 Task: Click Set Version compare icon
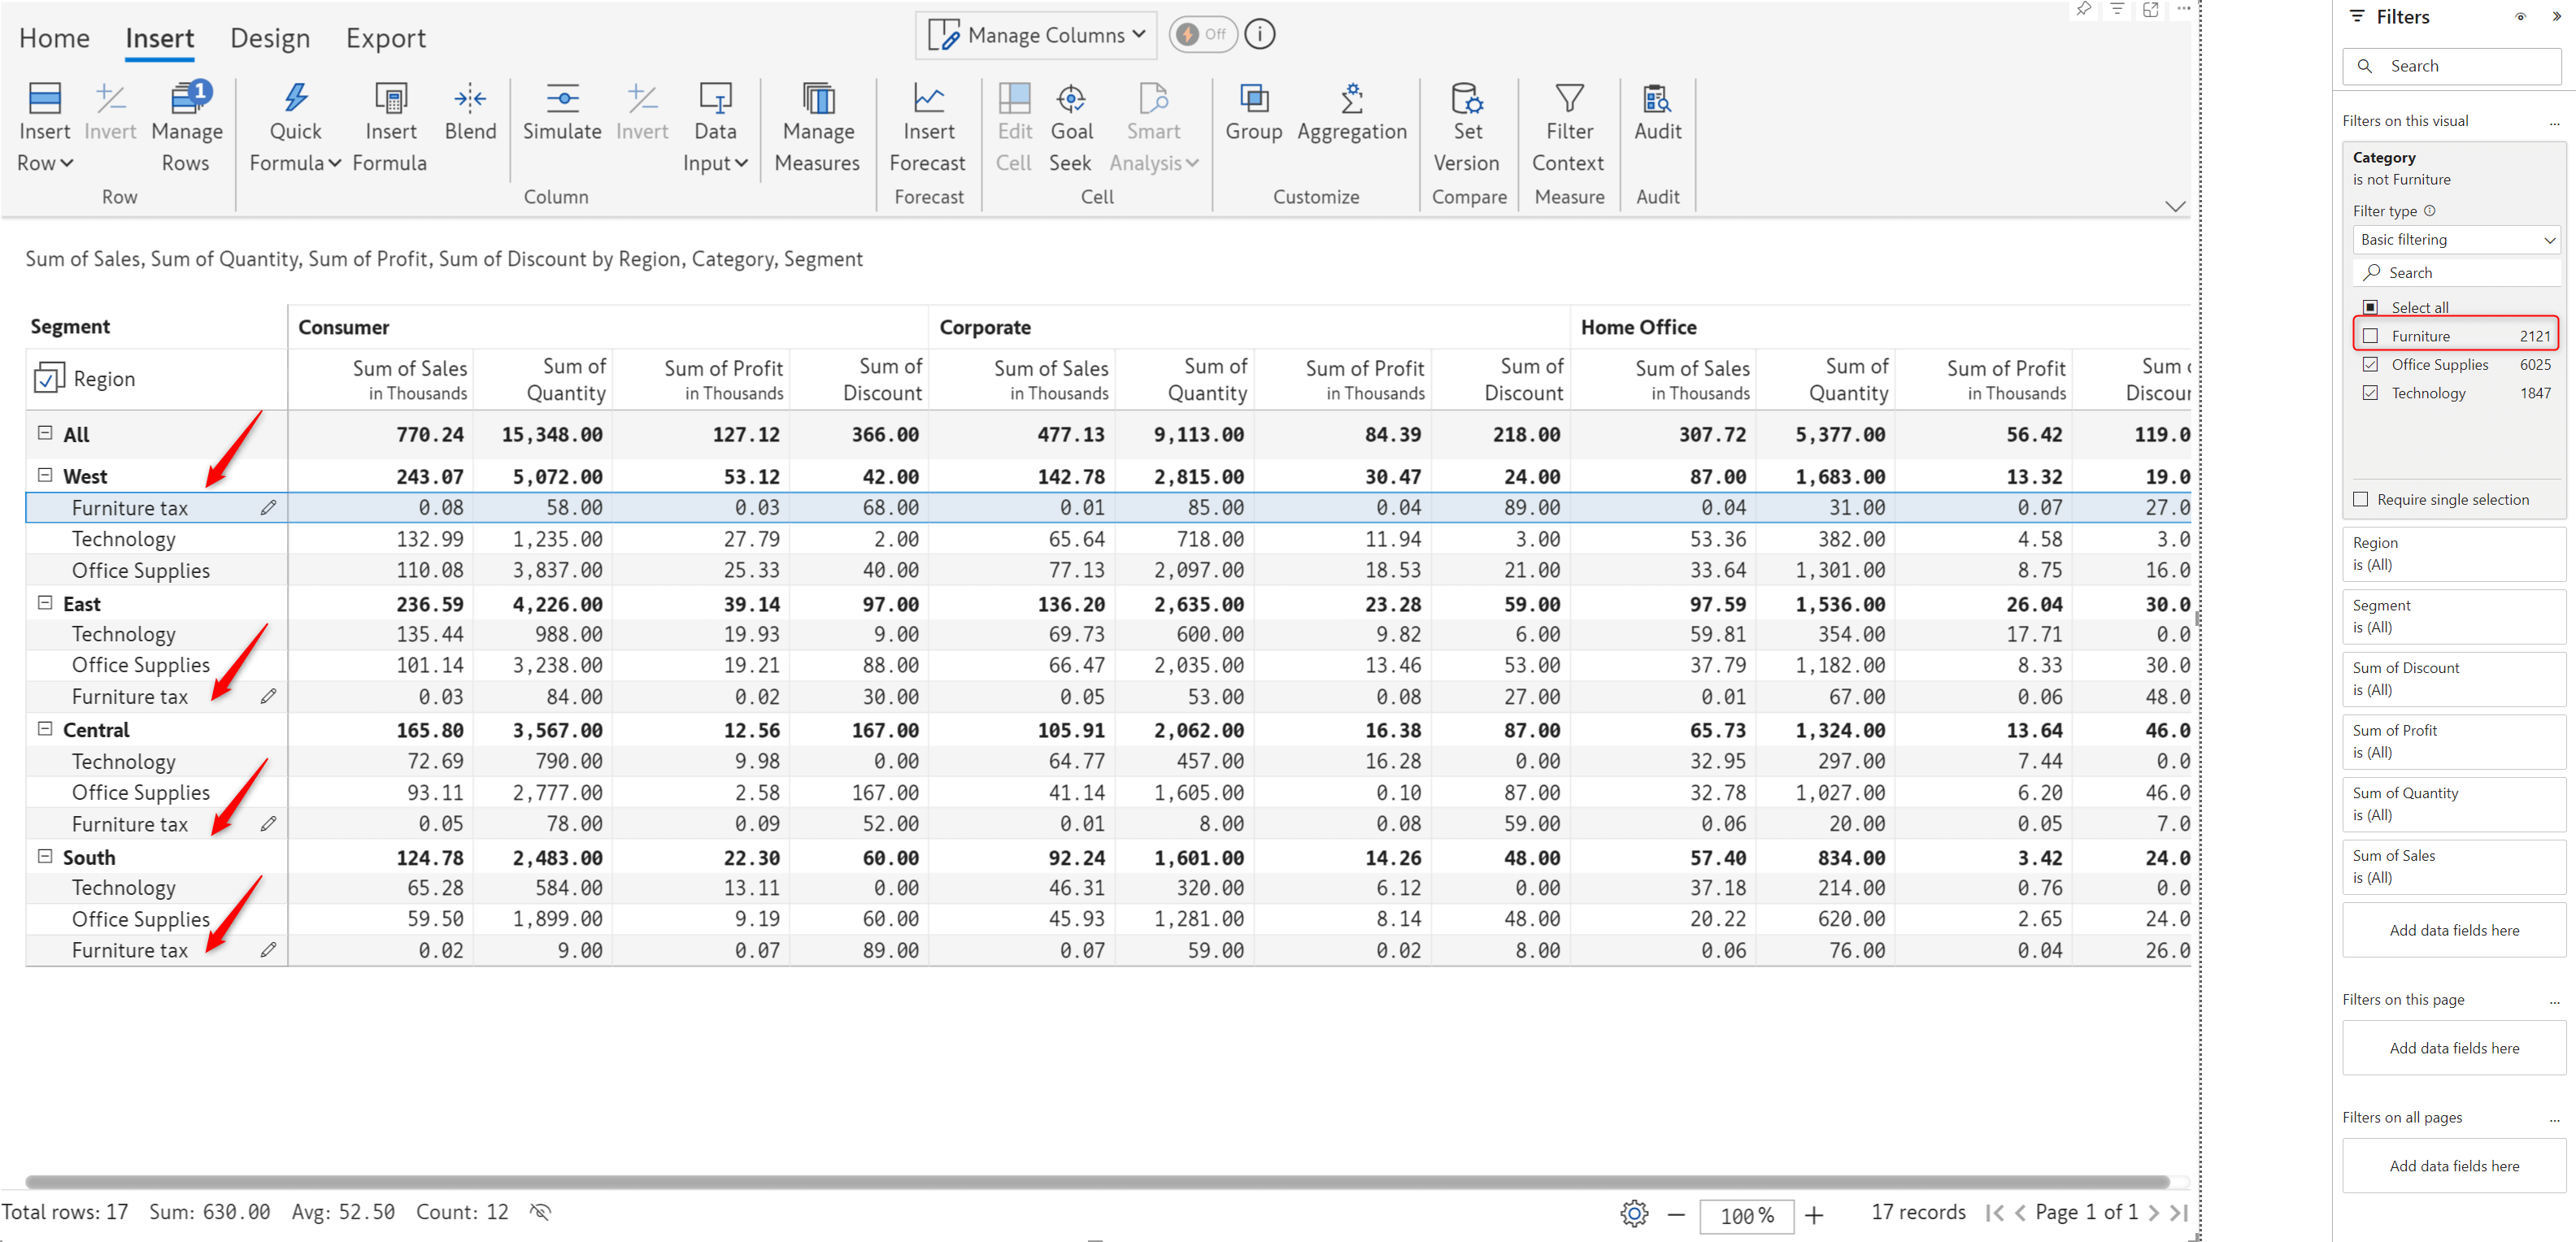[x=1467, y=99]
